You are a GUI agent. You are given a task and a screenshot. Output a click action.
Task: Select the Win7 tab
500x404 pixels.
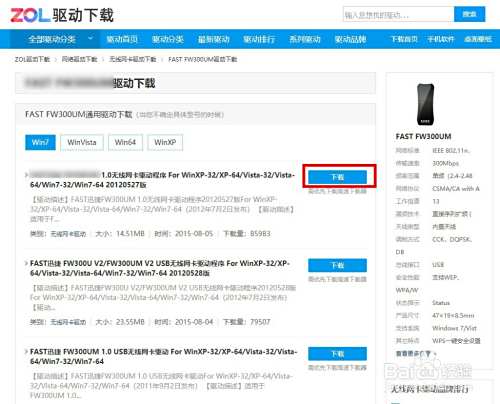(40, 142)
